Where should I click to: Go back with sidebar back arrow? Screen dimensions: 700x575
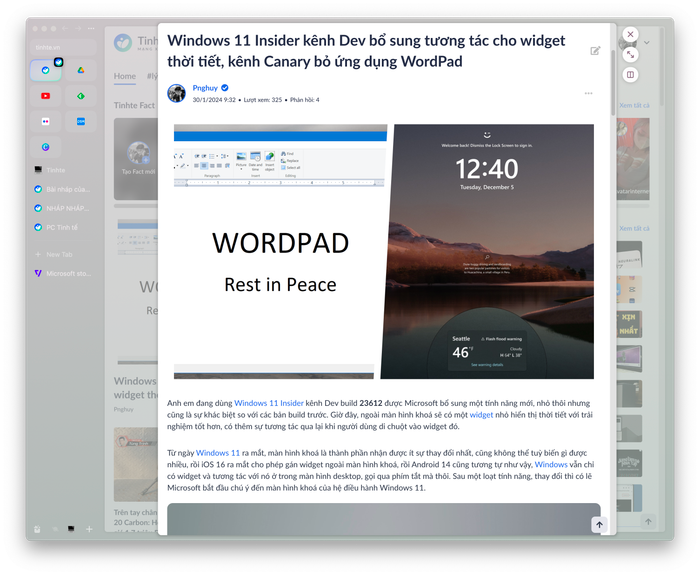click(65, 28)
